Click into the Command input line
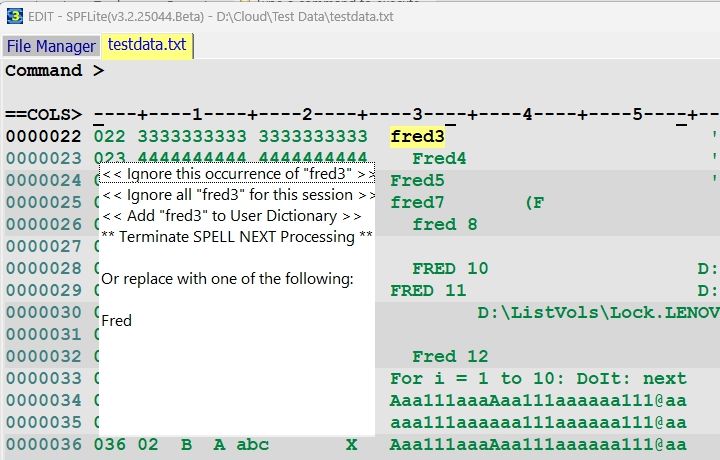This screenshot has height=460, width=720. [400, 71]
